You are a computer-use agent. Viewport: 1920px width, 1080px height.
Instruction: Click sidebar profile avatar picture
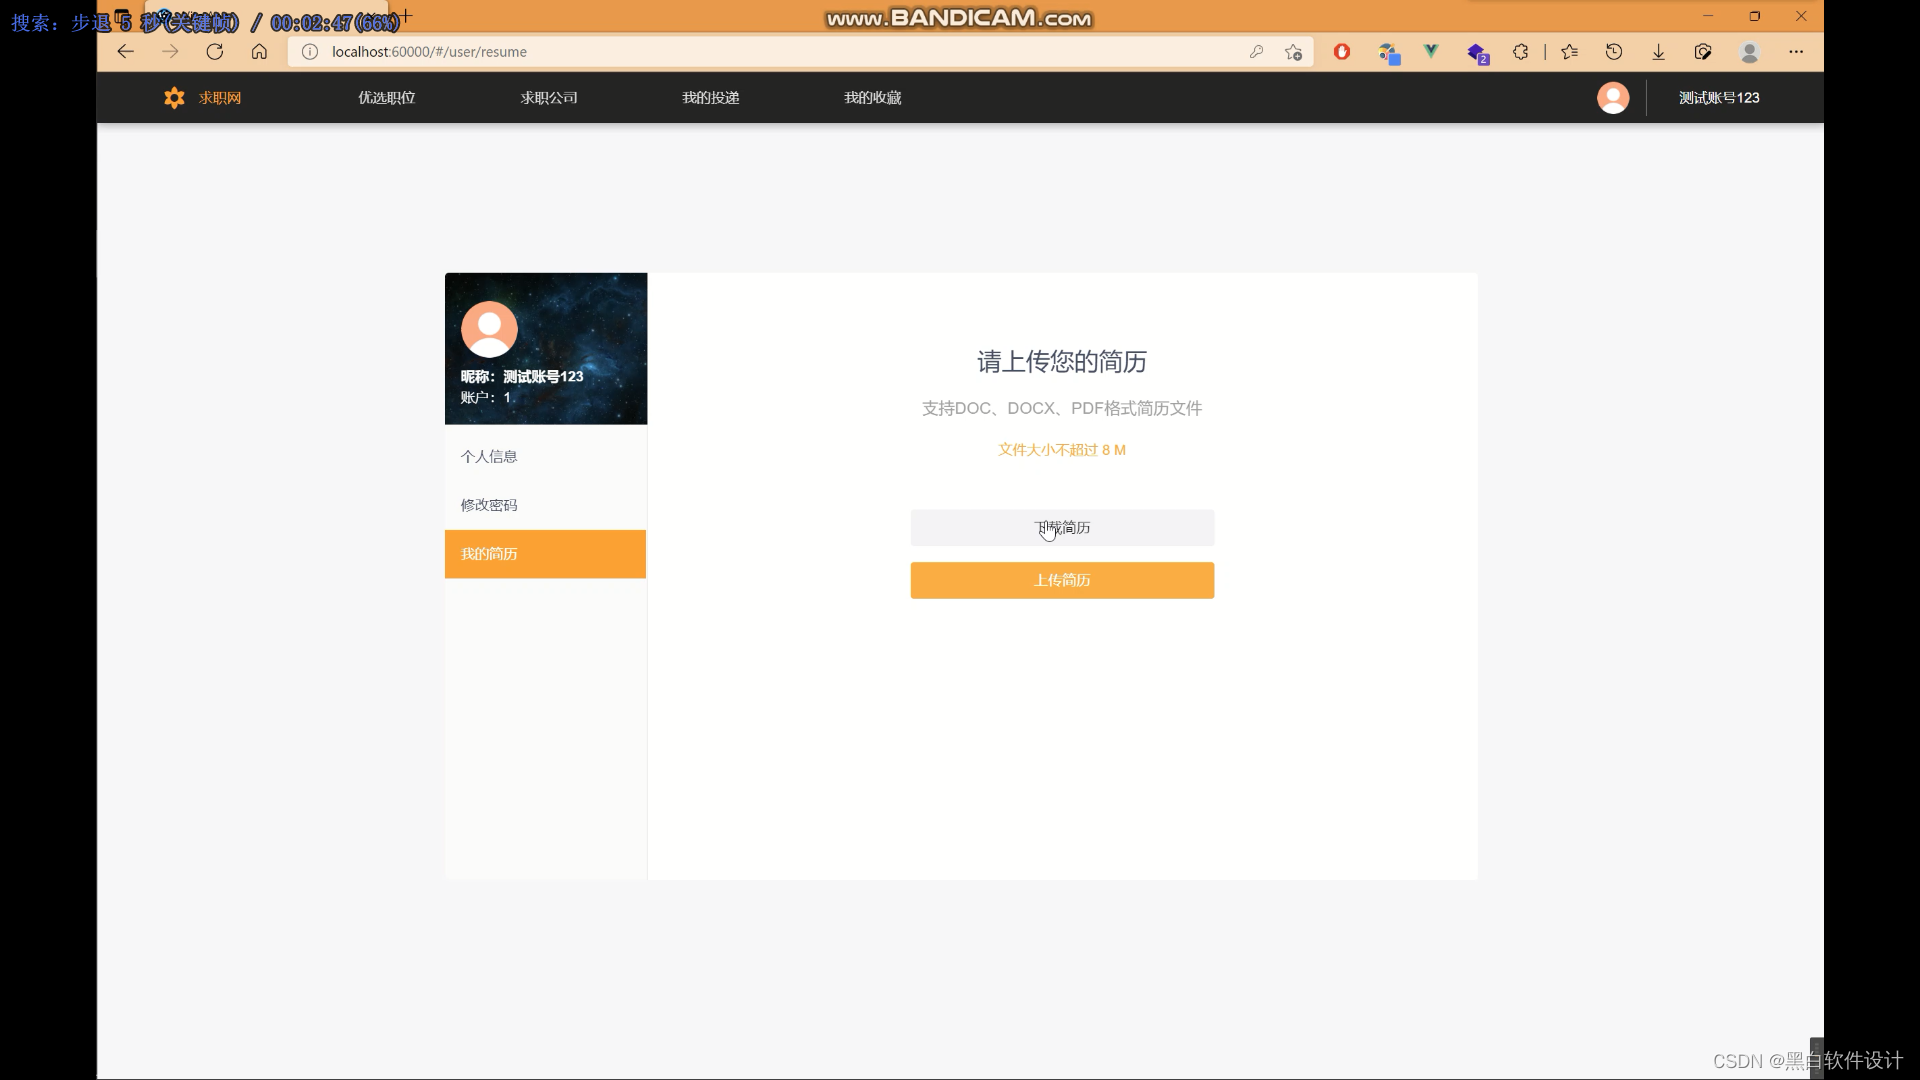tap(489, 329)
